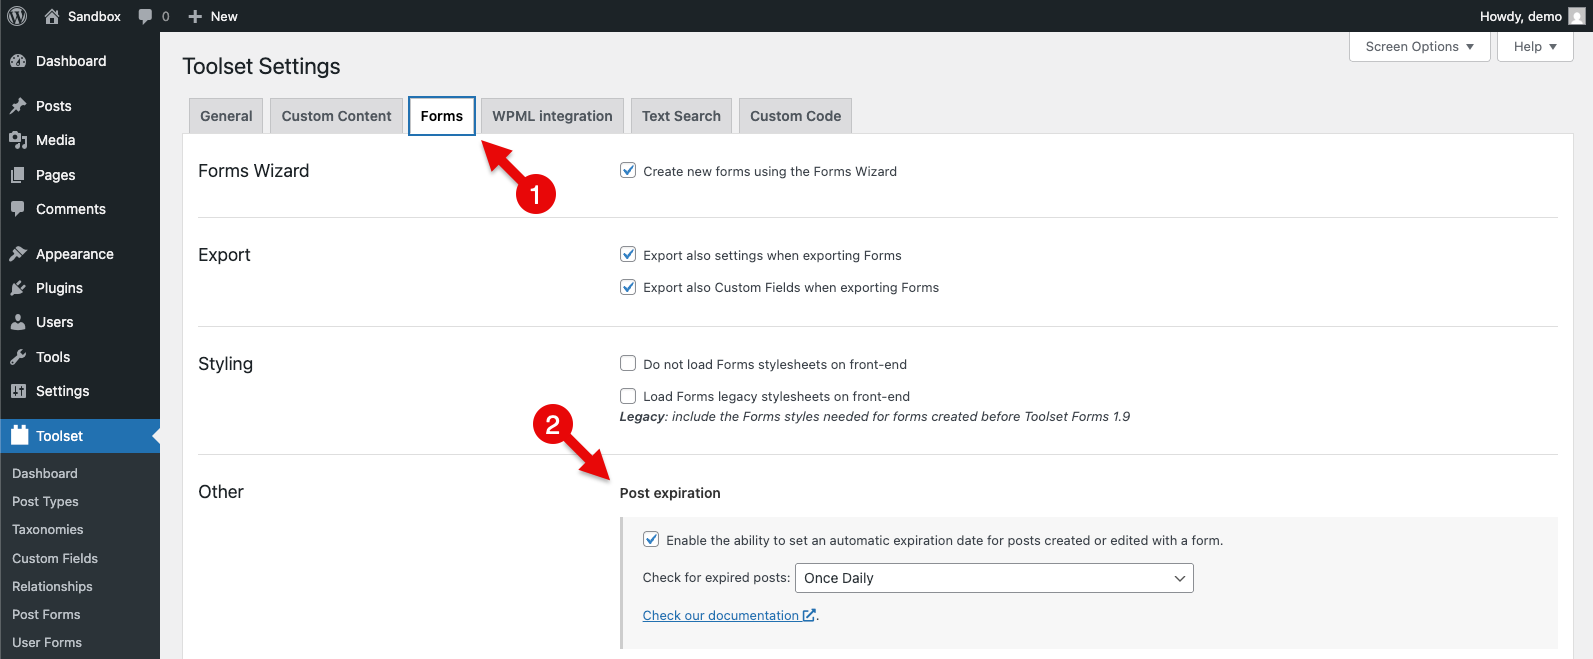Open Toolset submenu Dashboard
Image resolution: width=1593 pixels, height=659 pixels.
[45, 473]
